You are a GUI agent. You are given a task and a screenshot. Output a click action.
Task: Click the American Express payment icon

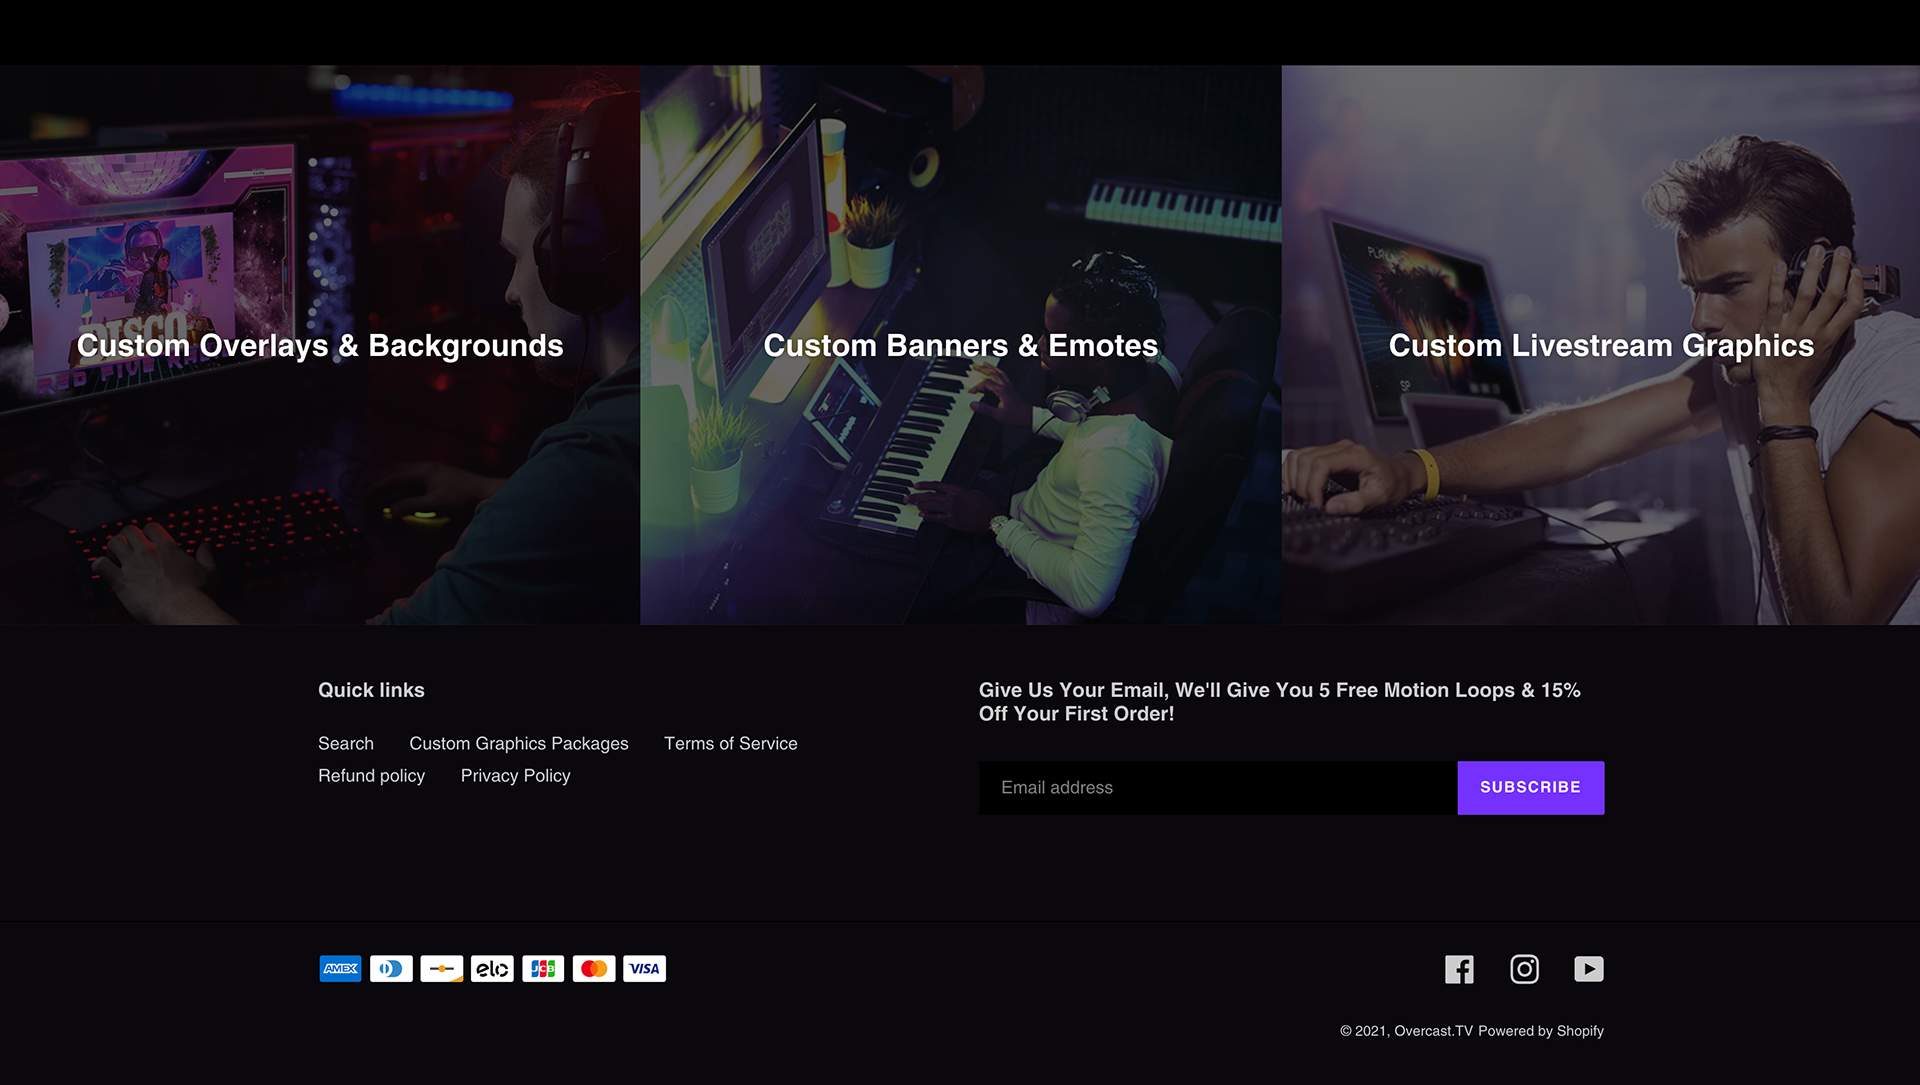point(340,968)
